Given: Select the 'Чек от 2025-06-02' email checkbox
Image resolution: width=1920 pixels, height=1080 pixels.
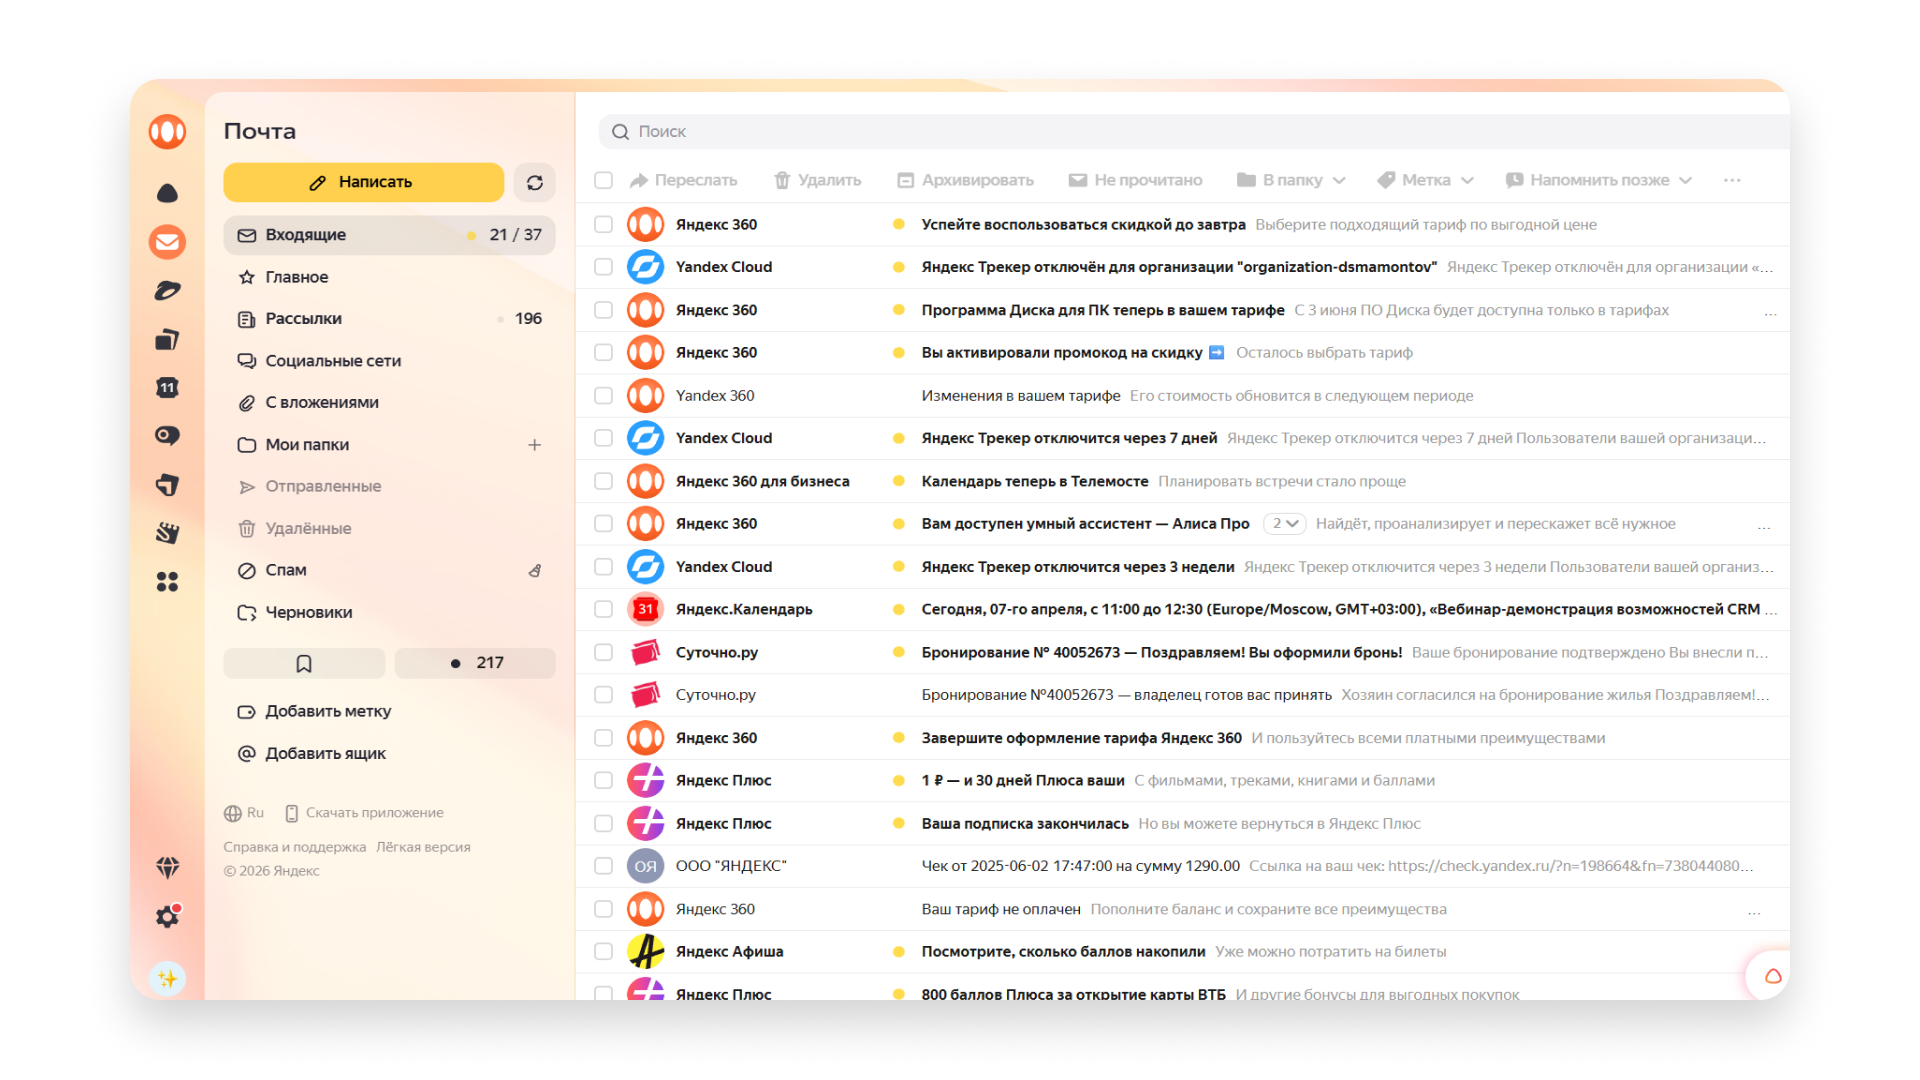Looking at the screenshot, I should click(603, 866).
